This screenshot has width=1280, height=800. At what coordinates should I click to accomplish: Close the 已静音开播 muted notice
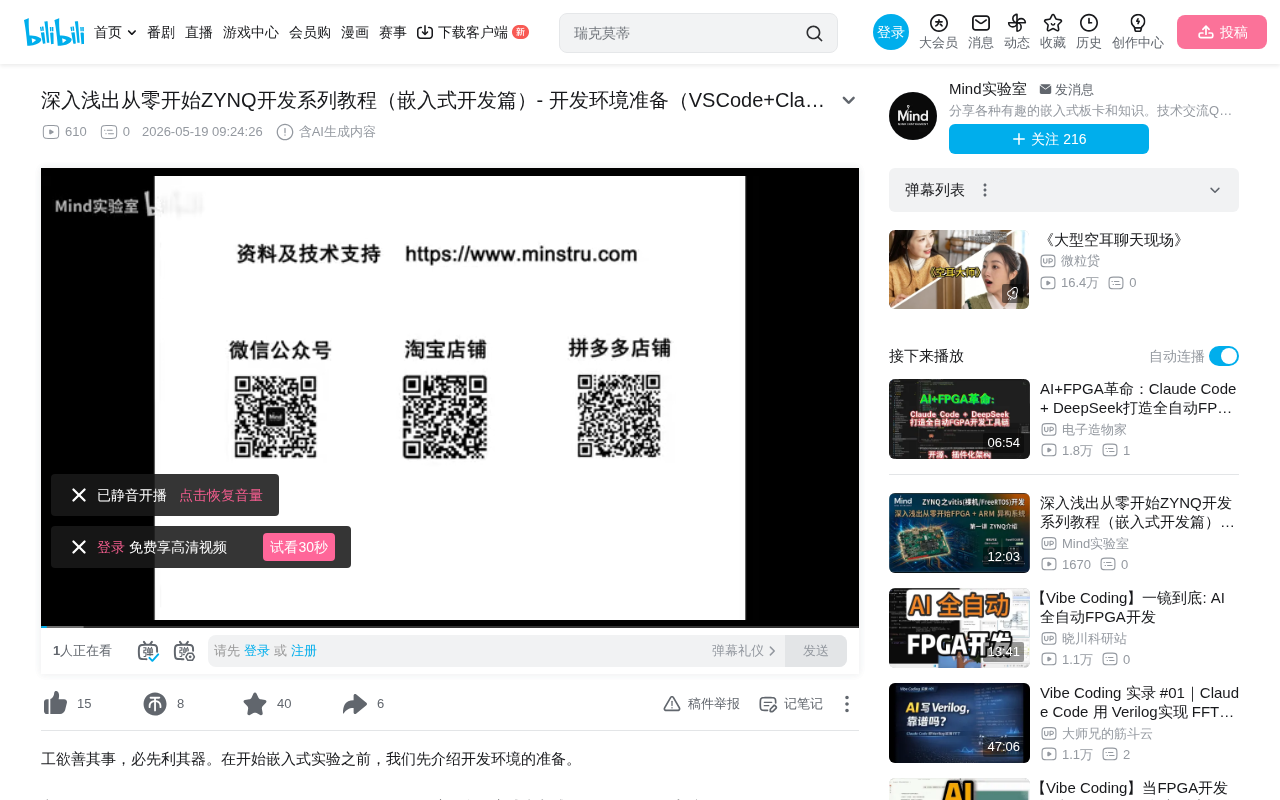(x=79, y=495)
